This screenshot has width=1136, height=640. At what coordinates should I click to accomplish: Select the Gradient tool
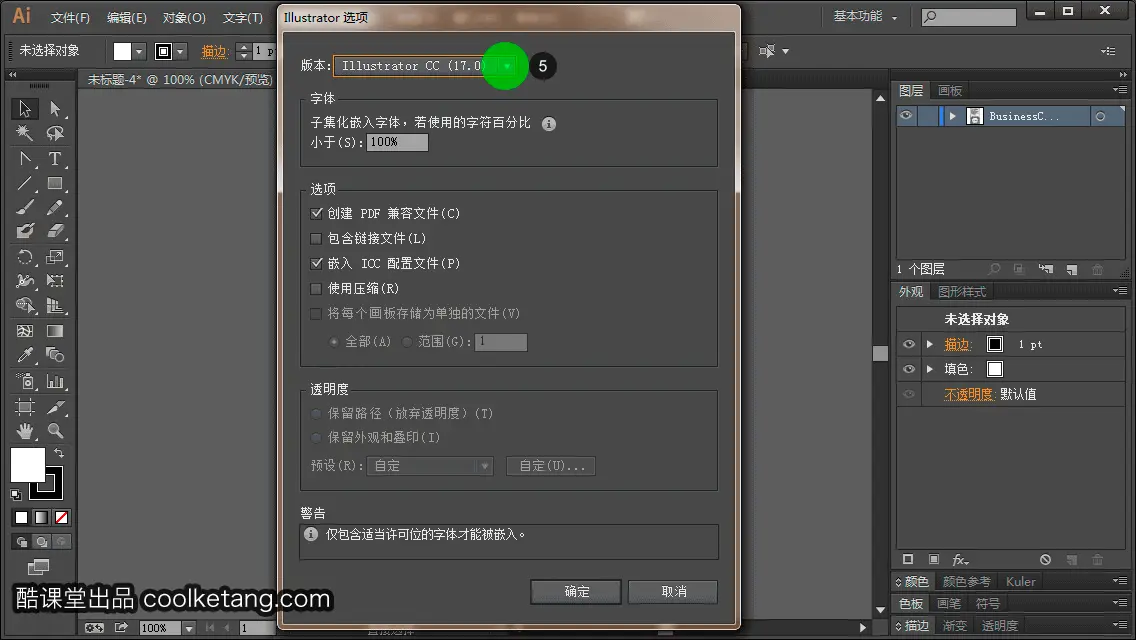tap(55, 331)
